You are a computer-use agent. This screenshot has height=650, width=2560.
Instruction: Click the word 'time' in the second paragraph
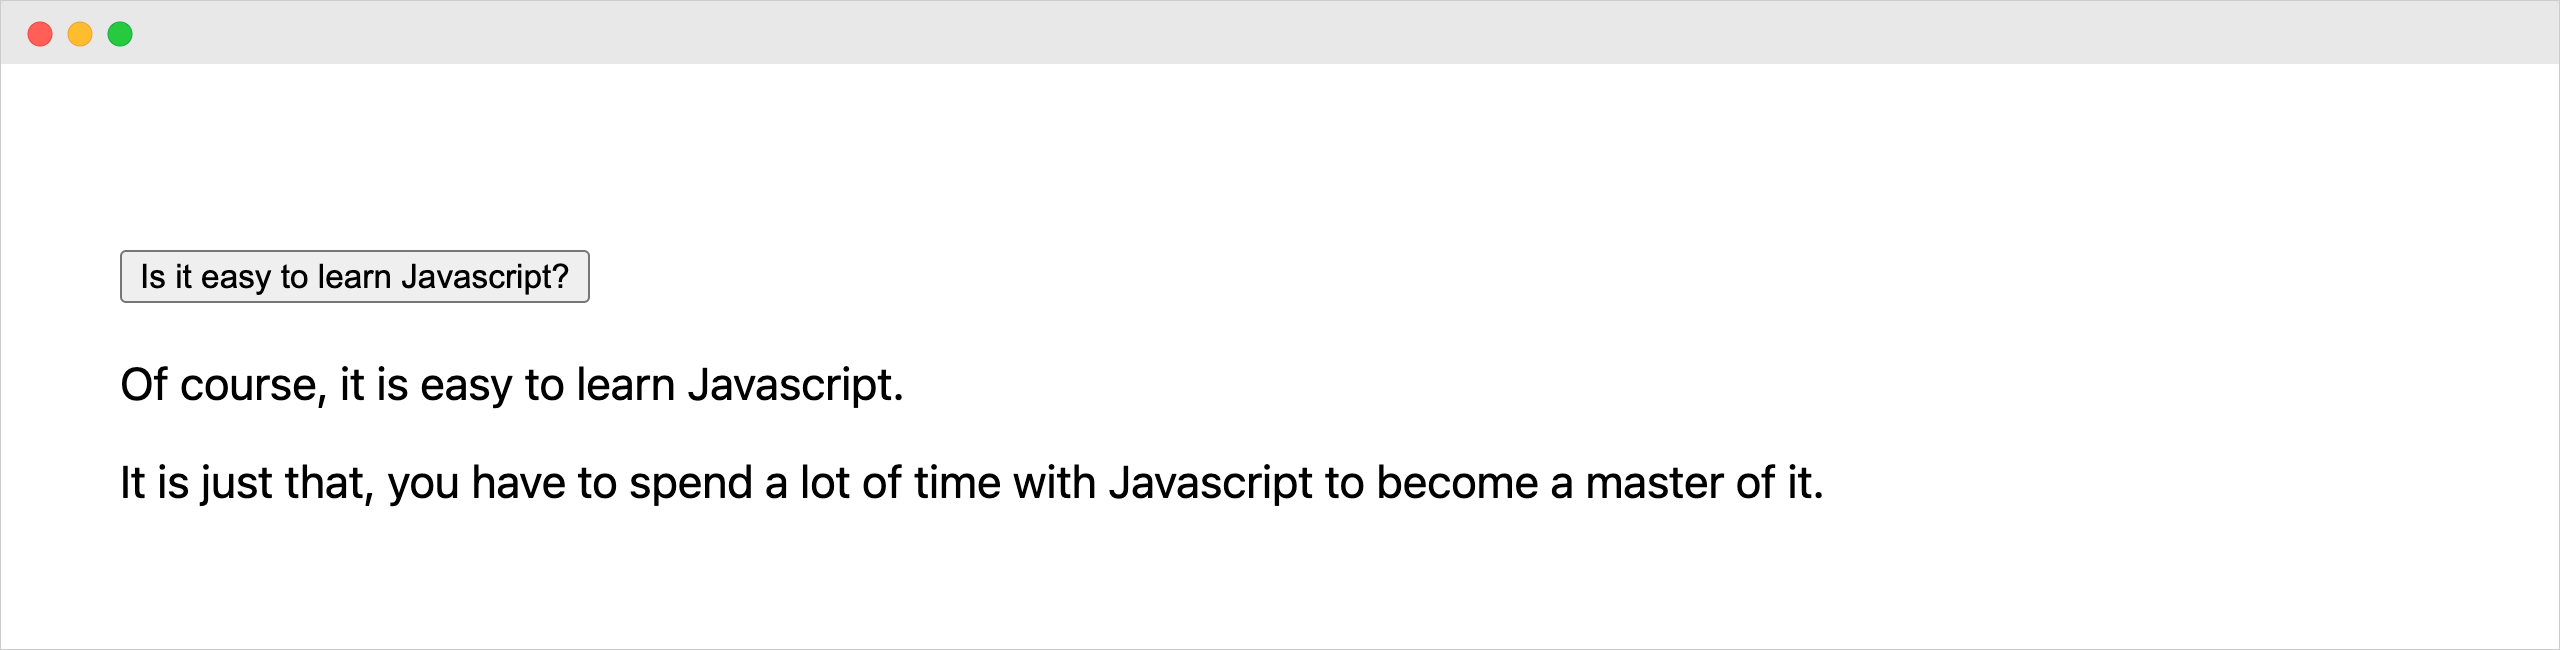(x=957, y=484)
